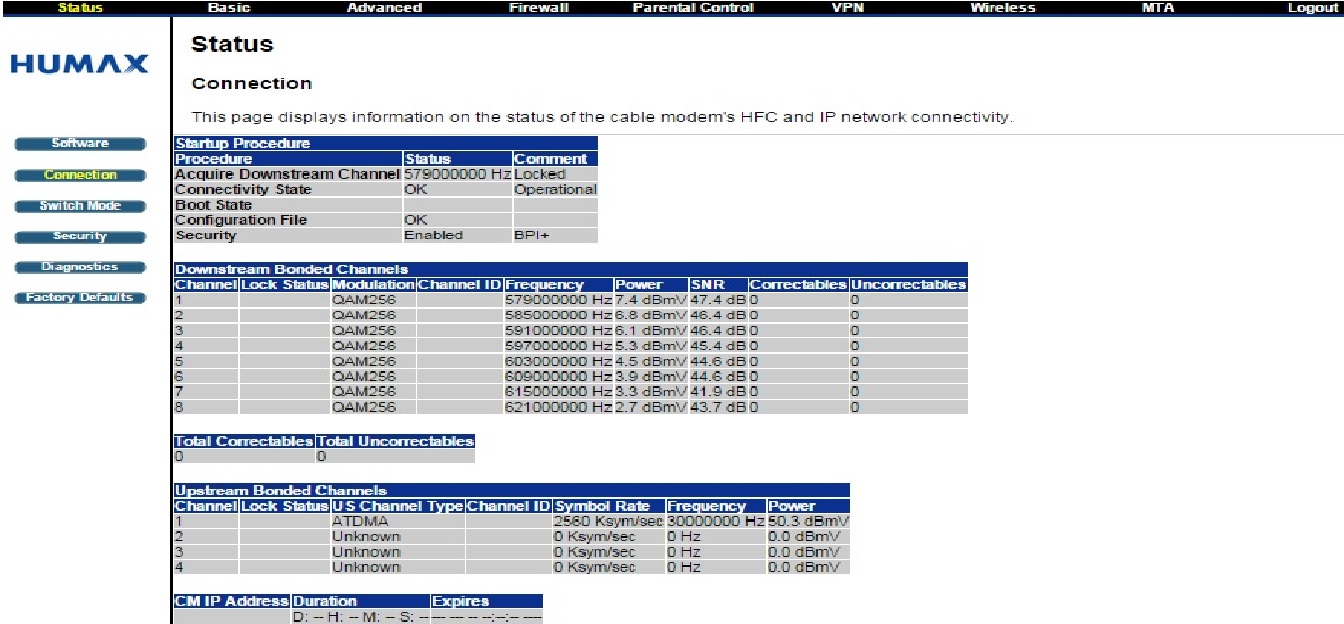Viewport: 1344px width, 624px height.
Task: Select the 5.3 dBmV power cell
Action: tap(651, 346)
